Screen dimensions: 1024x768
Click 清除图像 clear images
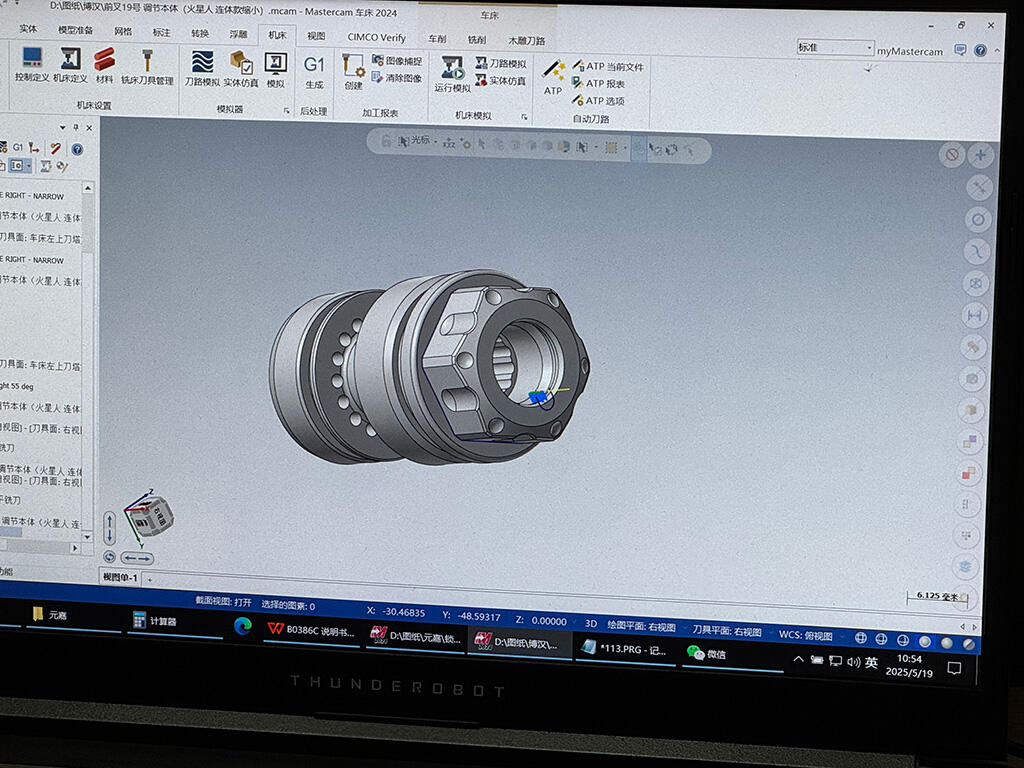tap(397, 78)
